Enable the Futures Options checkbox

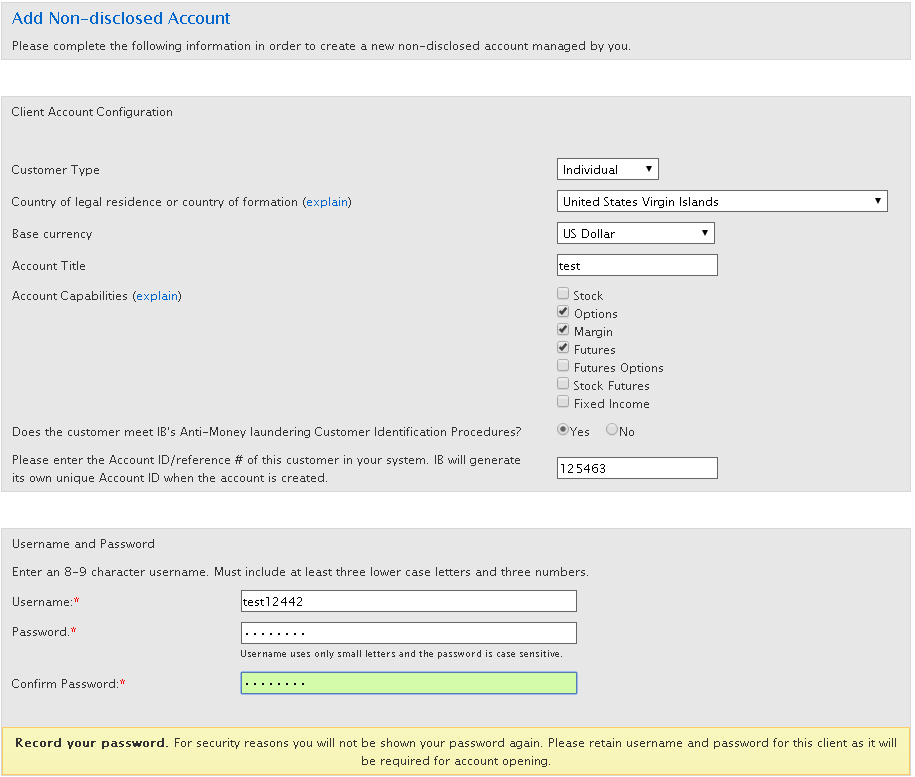[563, 367]
